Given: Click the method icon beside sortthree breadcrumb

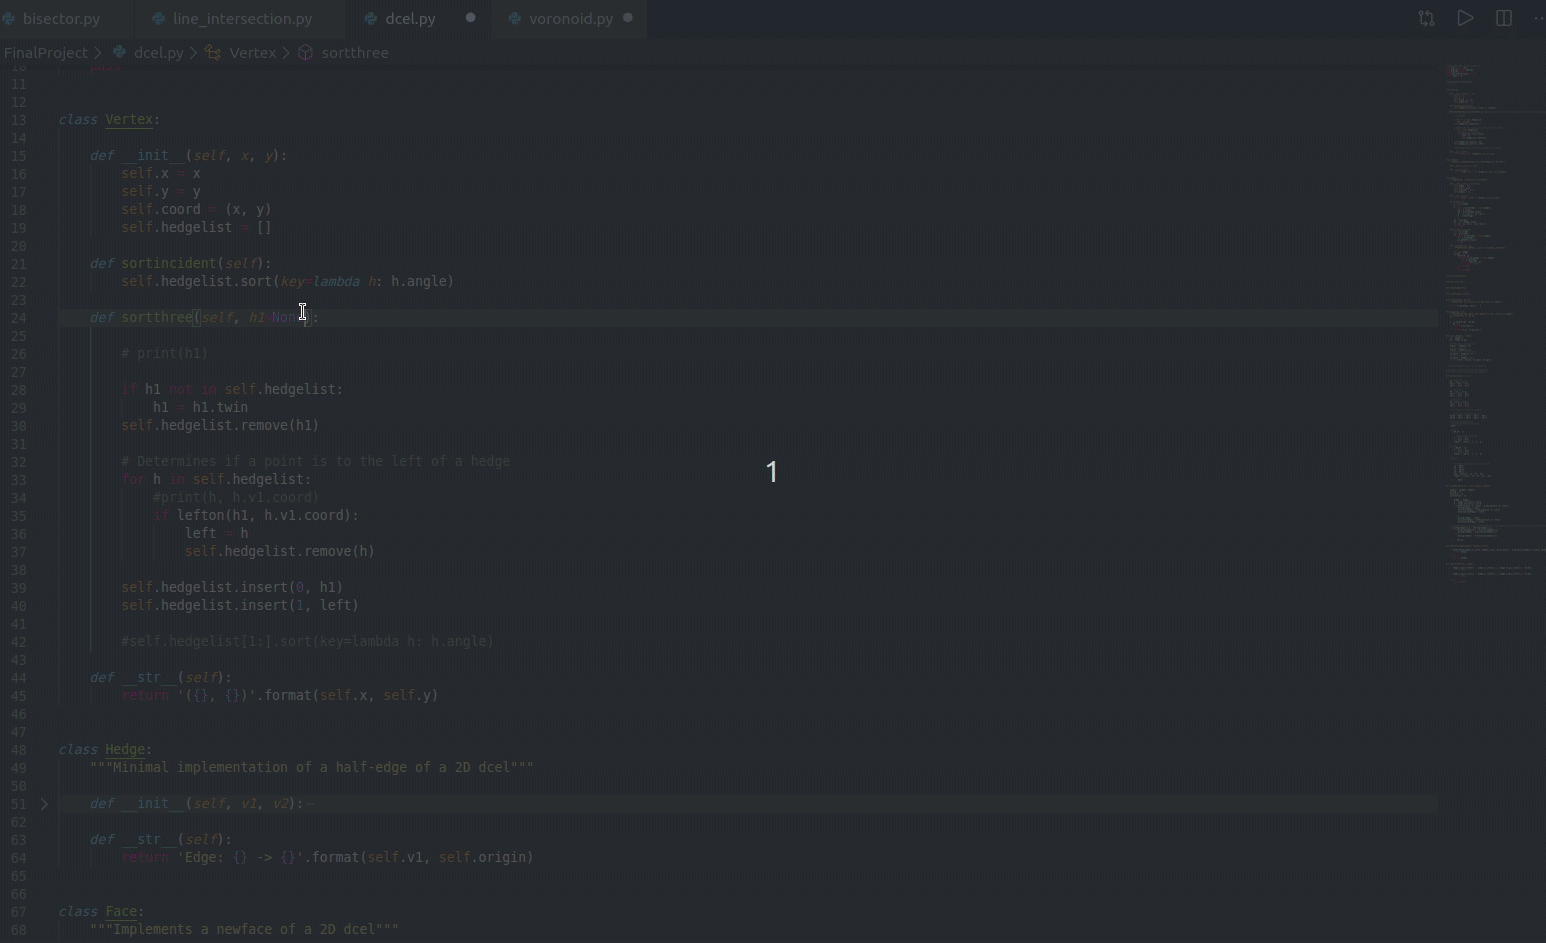Looking at the screenshot, I should click(305, 52).
